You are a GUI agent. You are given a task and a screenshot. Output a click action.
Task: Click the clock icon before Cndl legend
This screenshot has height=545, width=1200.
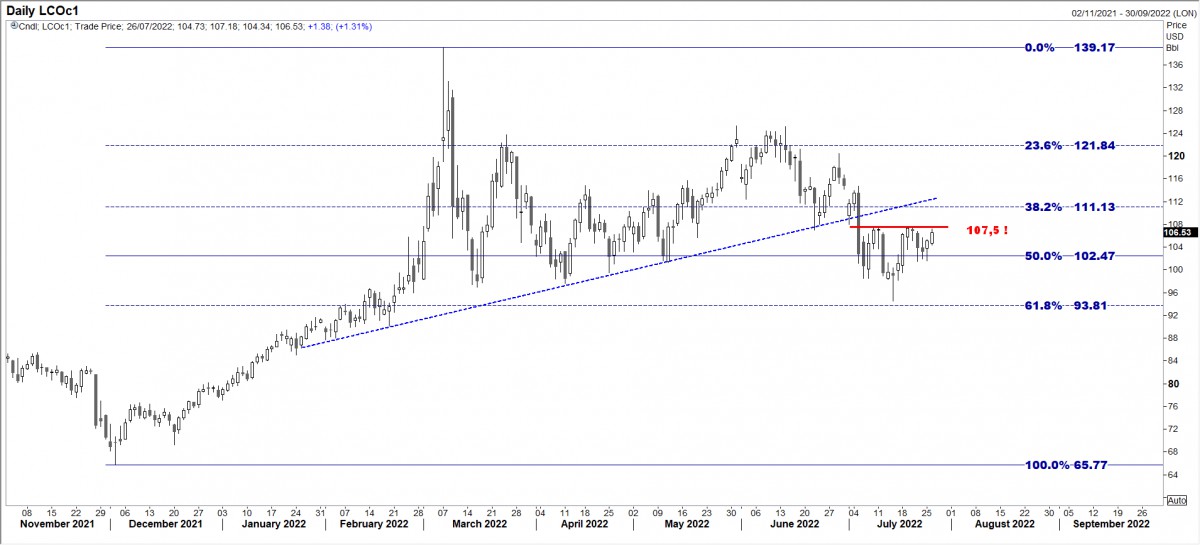click(x=7, y=27)
